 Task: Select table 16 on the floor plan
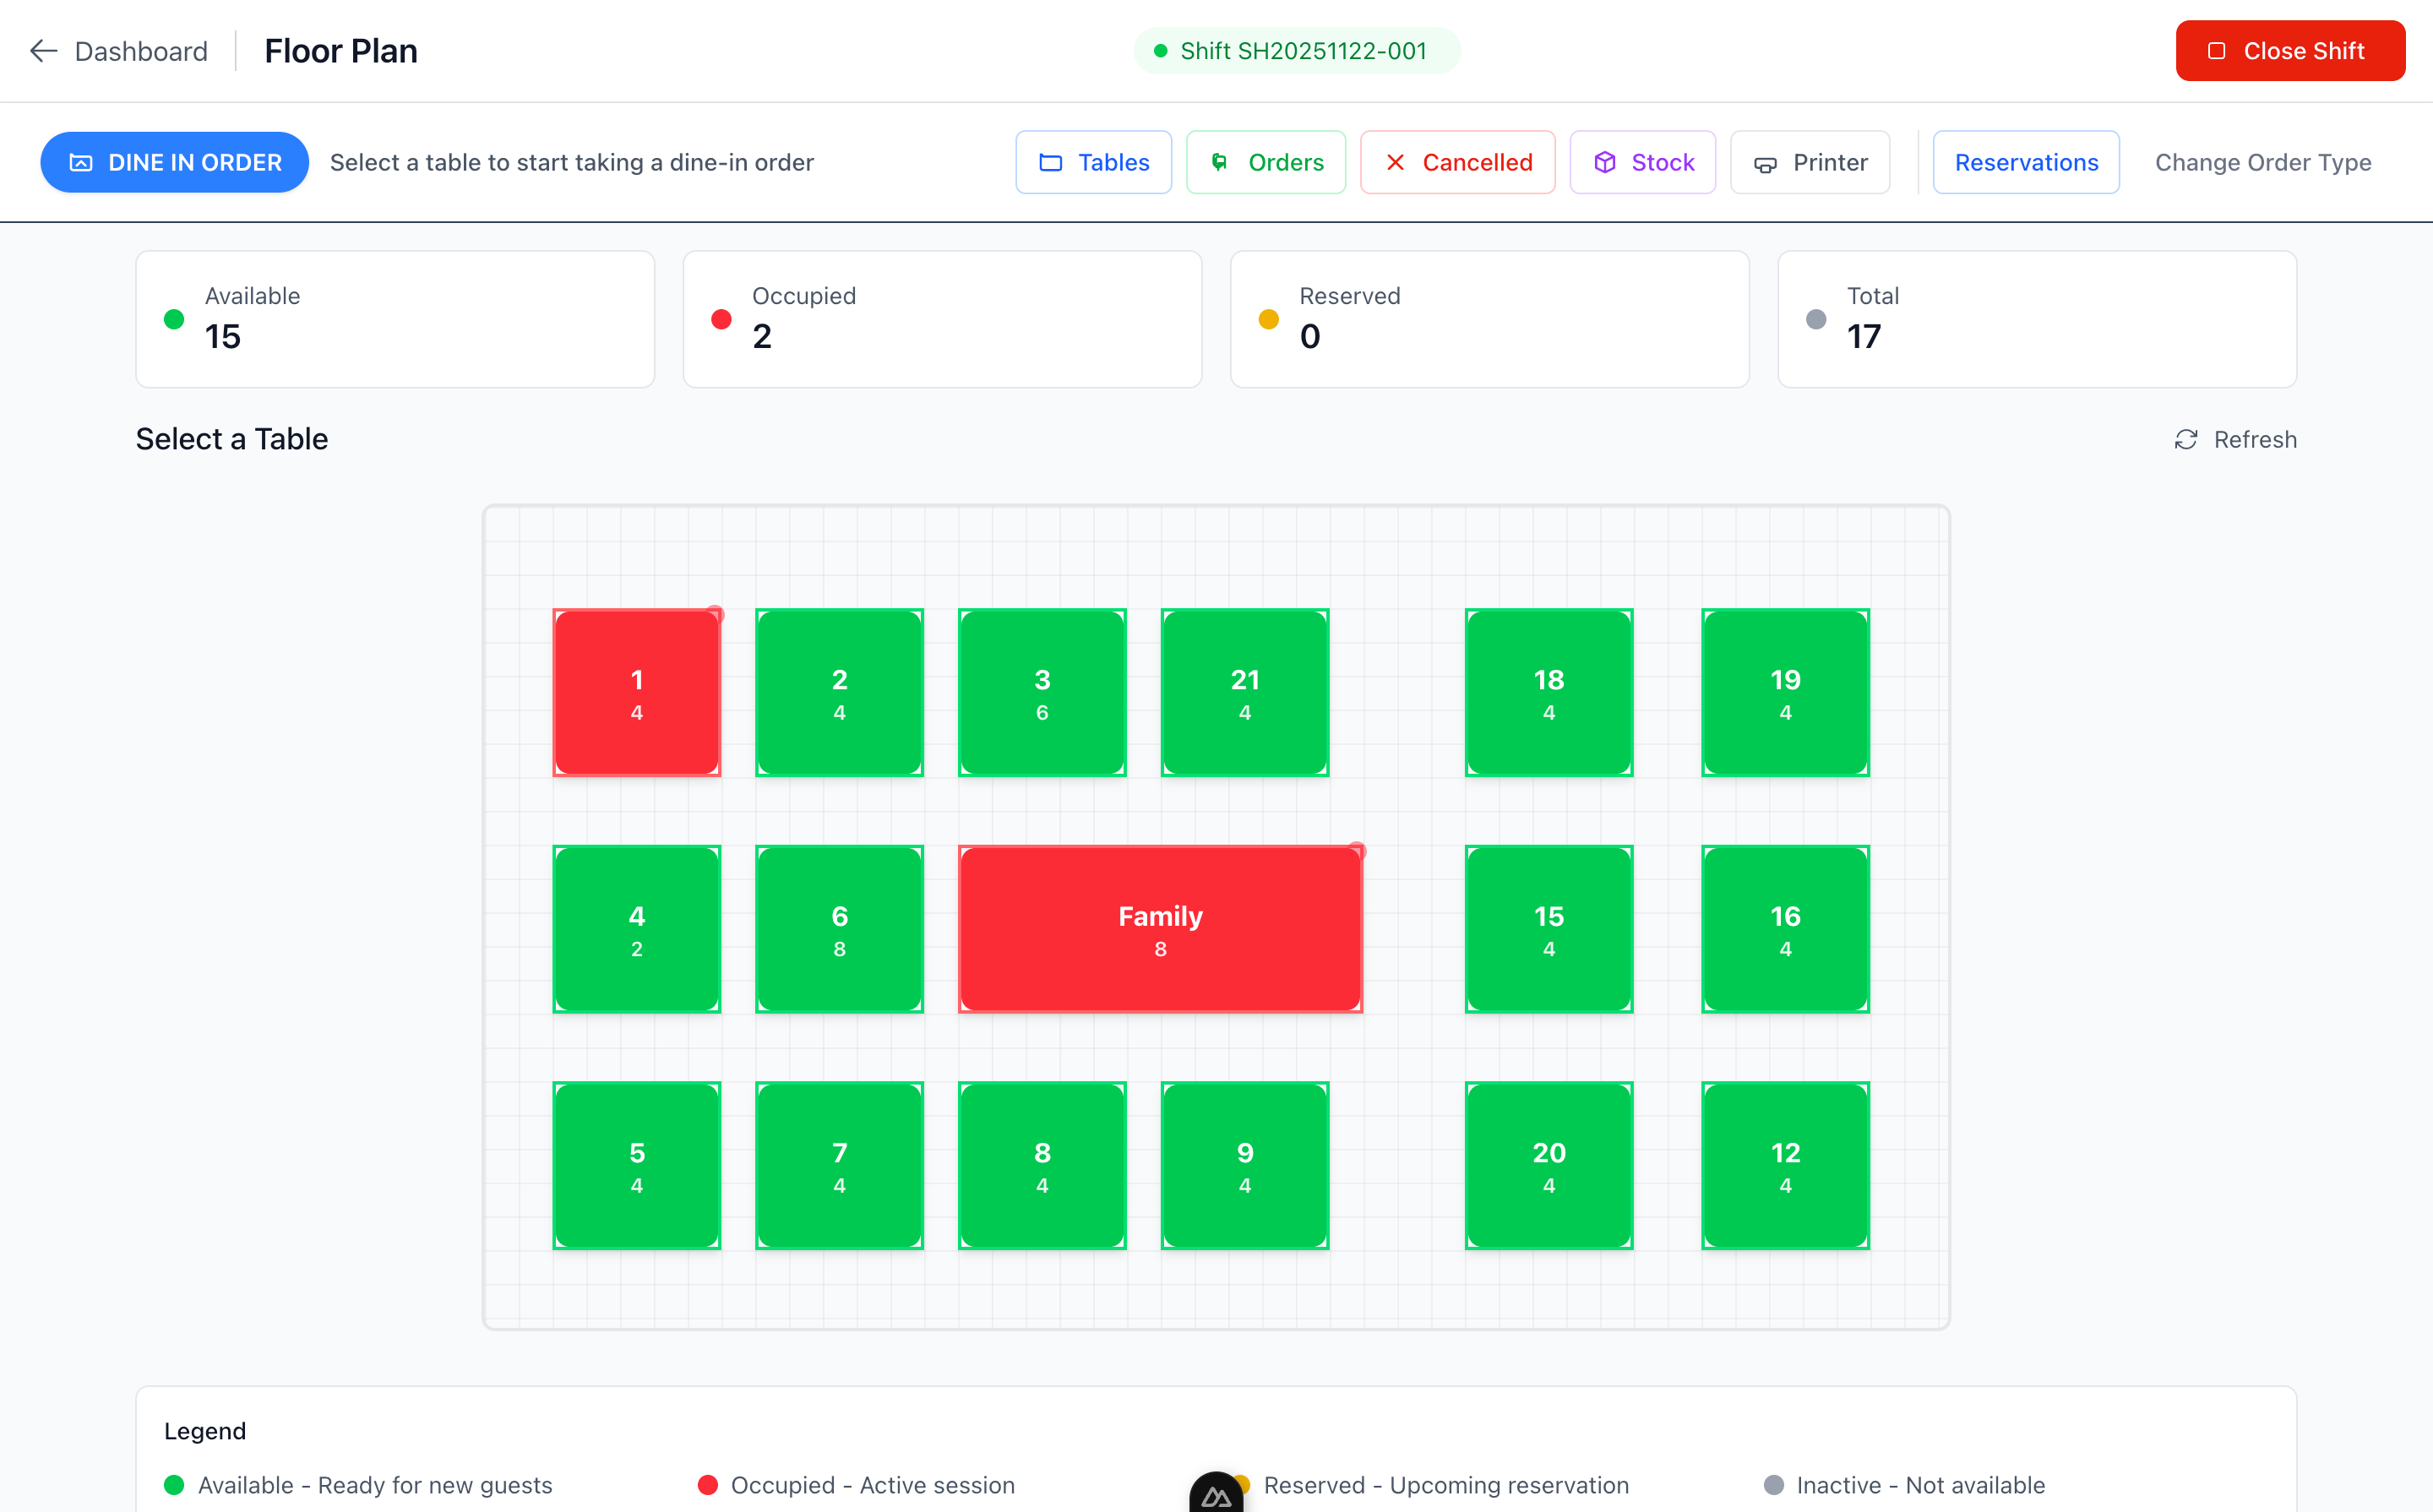tap(1785, 928)
